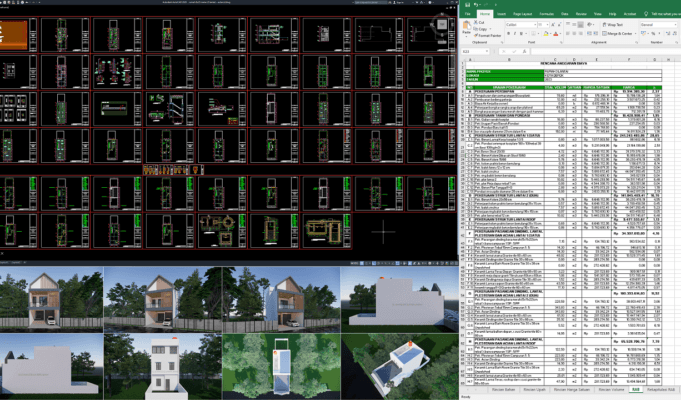The height and width of the screenshot is (400, 681).
Task: Click the Increase Decimal icon
Action: point(668,33)
